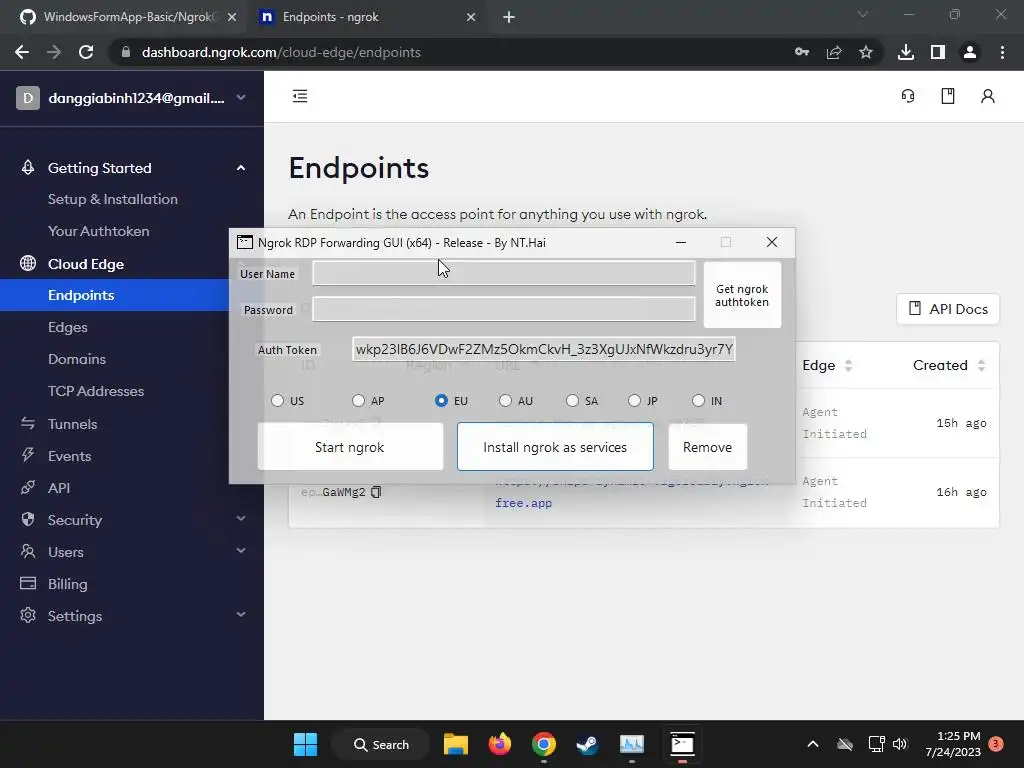Click the address bar URL
The width and height of the screenshot is (1024, 768).
pyautogui.click(x=281, y=52)
